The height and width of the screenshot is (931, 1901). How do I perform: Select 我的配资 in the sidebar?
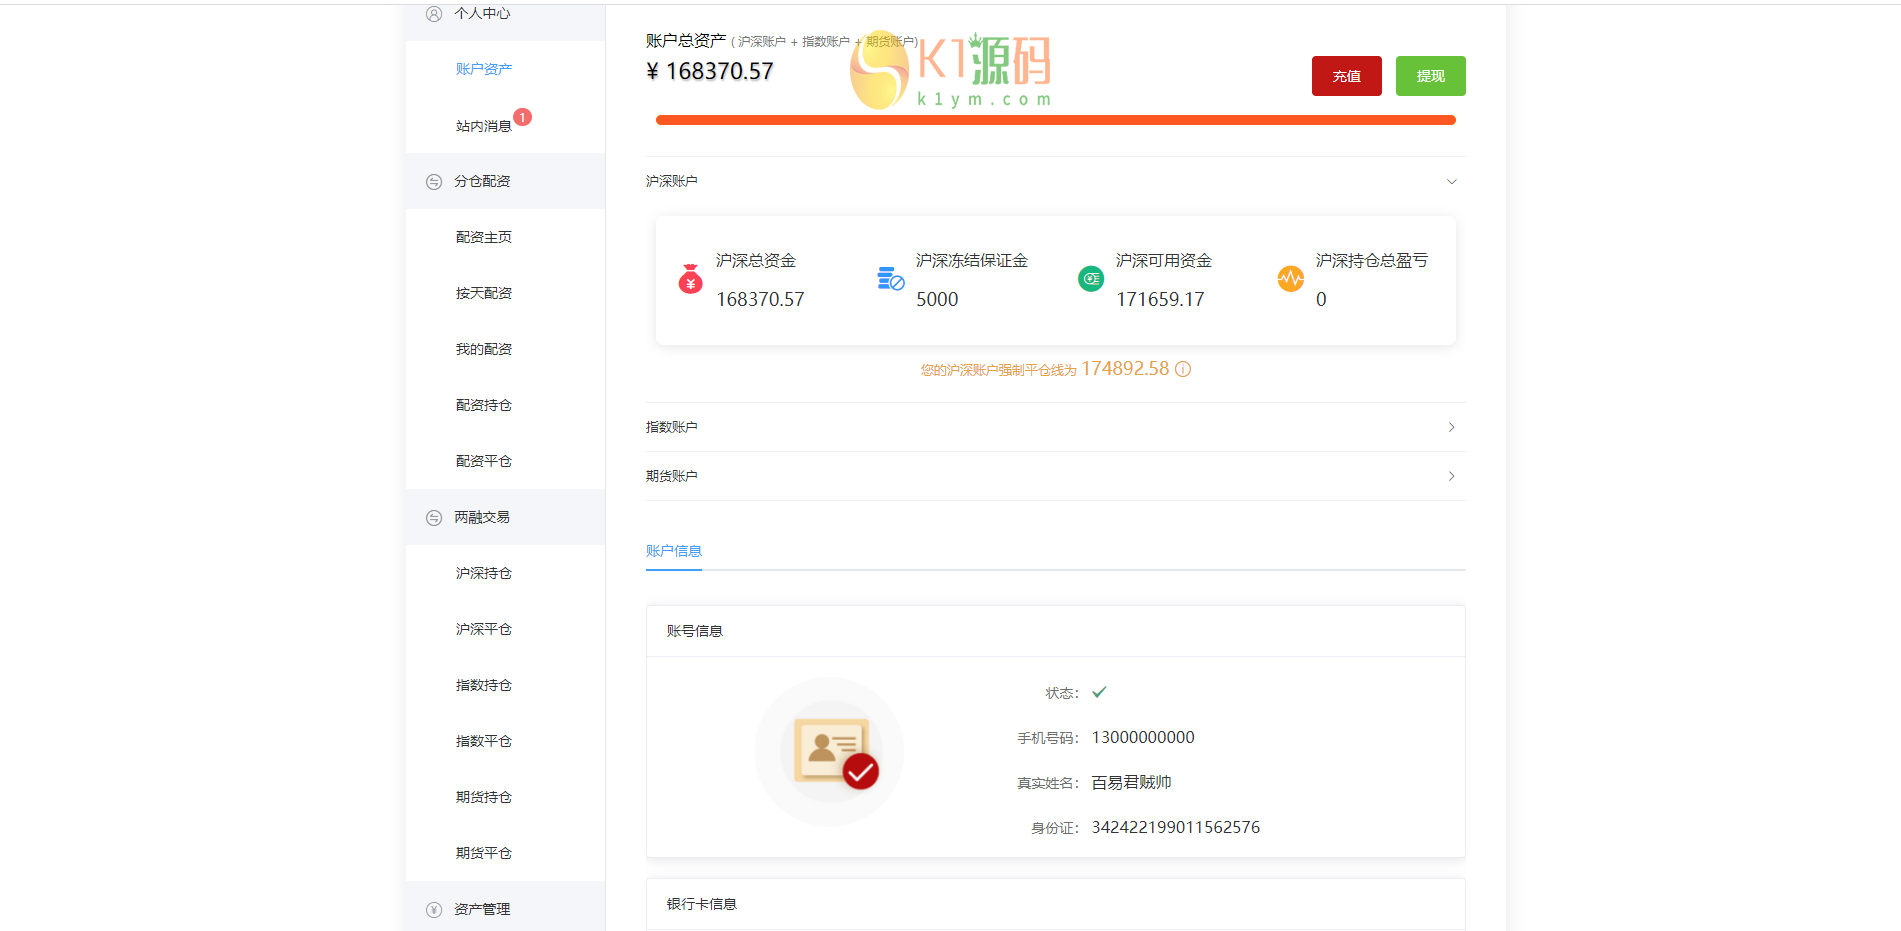pyautogui.click(x=484, y=349)
